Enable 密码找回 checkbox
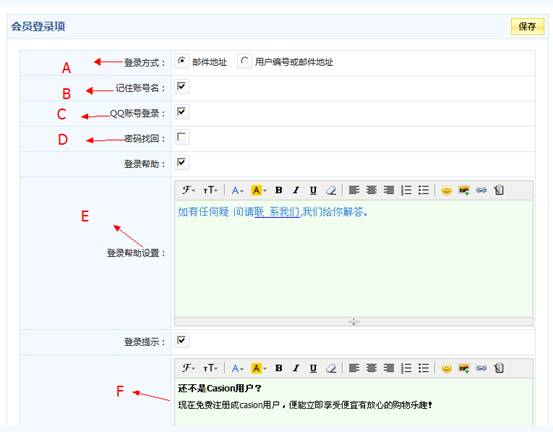 (x=181, y=137)
